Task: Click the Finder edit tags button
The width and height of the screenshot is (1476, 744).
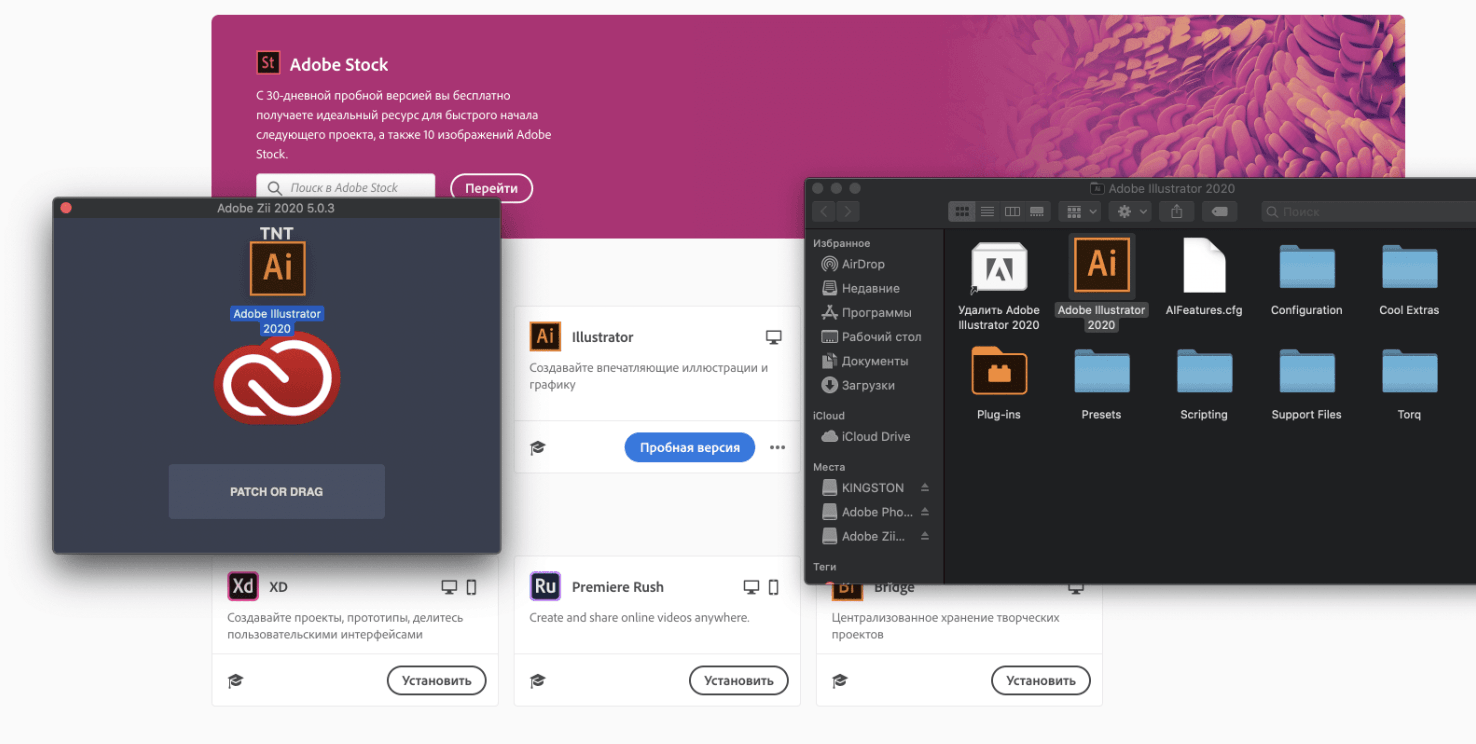Action: coord(1220,212)
